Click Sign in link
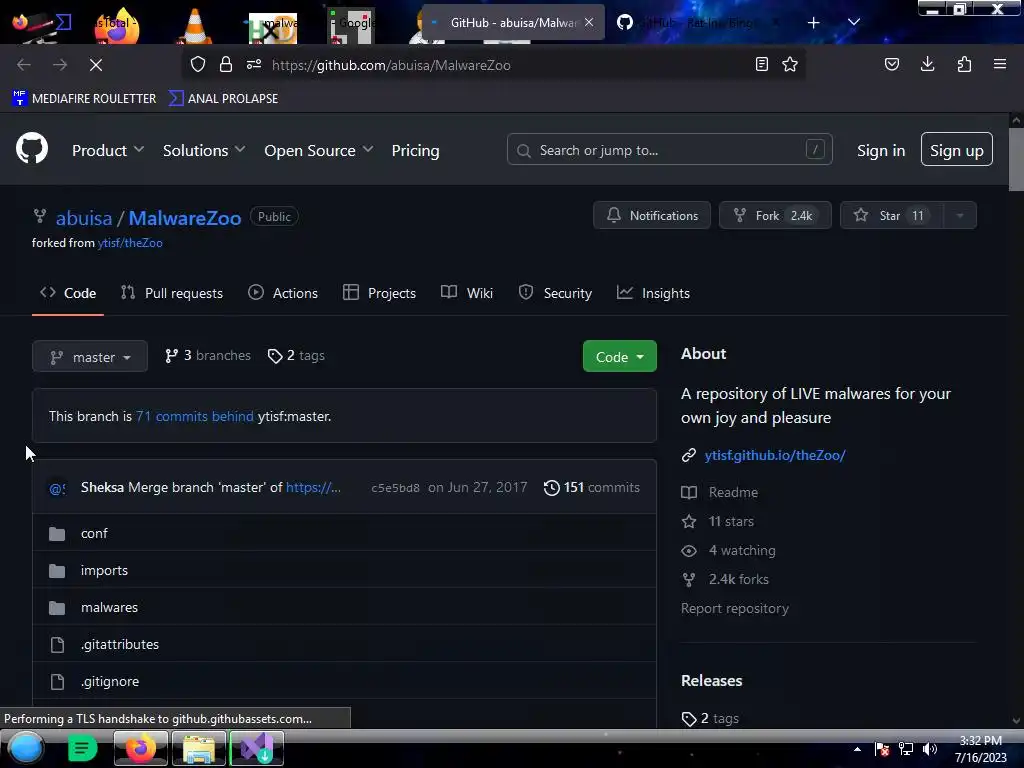This screenshot has height=768, width=1024. tap(881, 150)
